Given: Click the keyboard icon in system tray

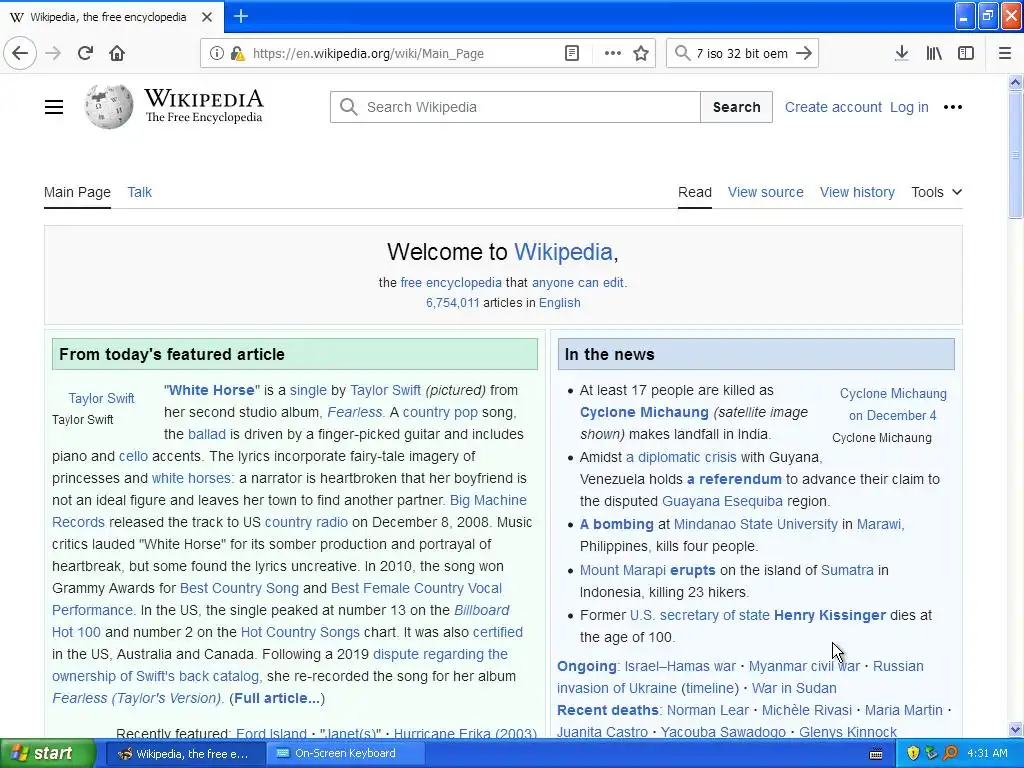Looking at the screenshot, I should click(x=876, y=754).
